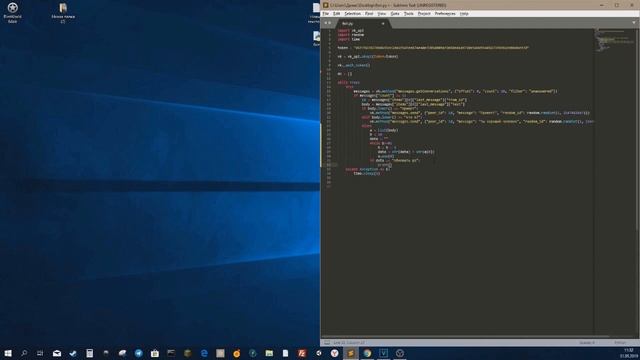Open the Edit menu
This screenshot has width=640, height=360.
pyautogui.click(x=336, y=13)
